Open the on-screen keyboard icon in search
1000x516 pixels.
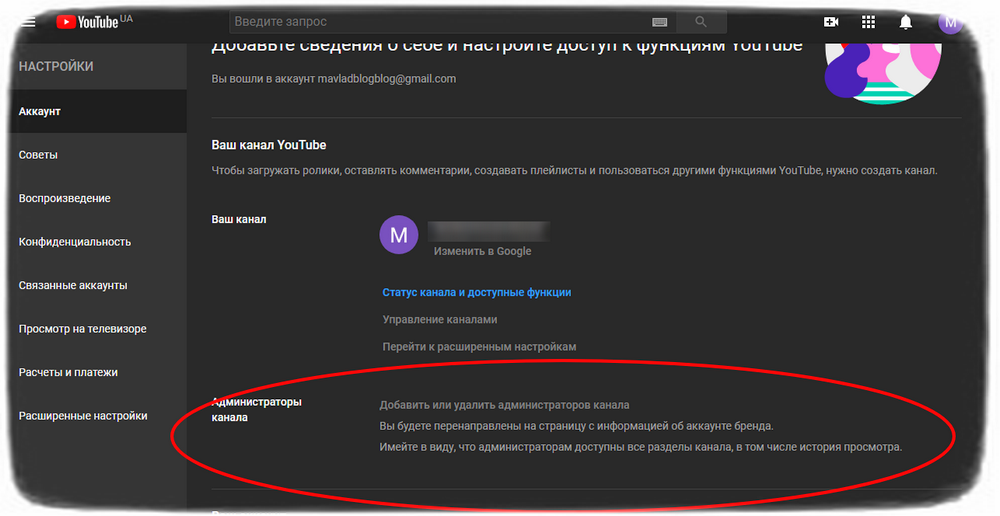click(659, 22)
